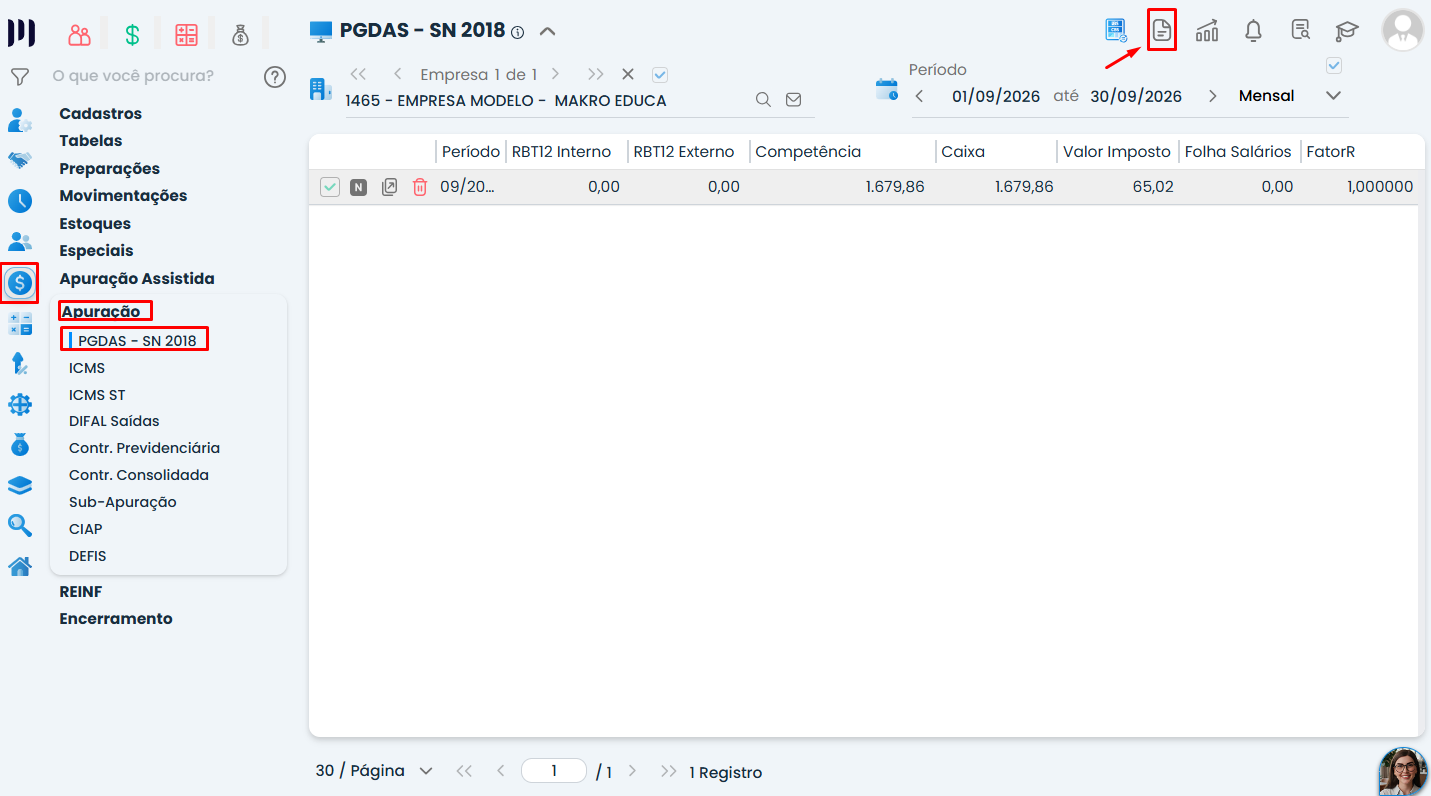The height and width of the screenshot is (796, 1431).
Task: Open the document report icon in header
Action: pos(1161,30)
